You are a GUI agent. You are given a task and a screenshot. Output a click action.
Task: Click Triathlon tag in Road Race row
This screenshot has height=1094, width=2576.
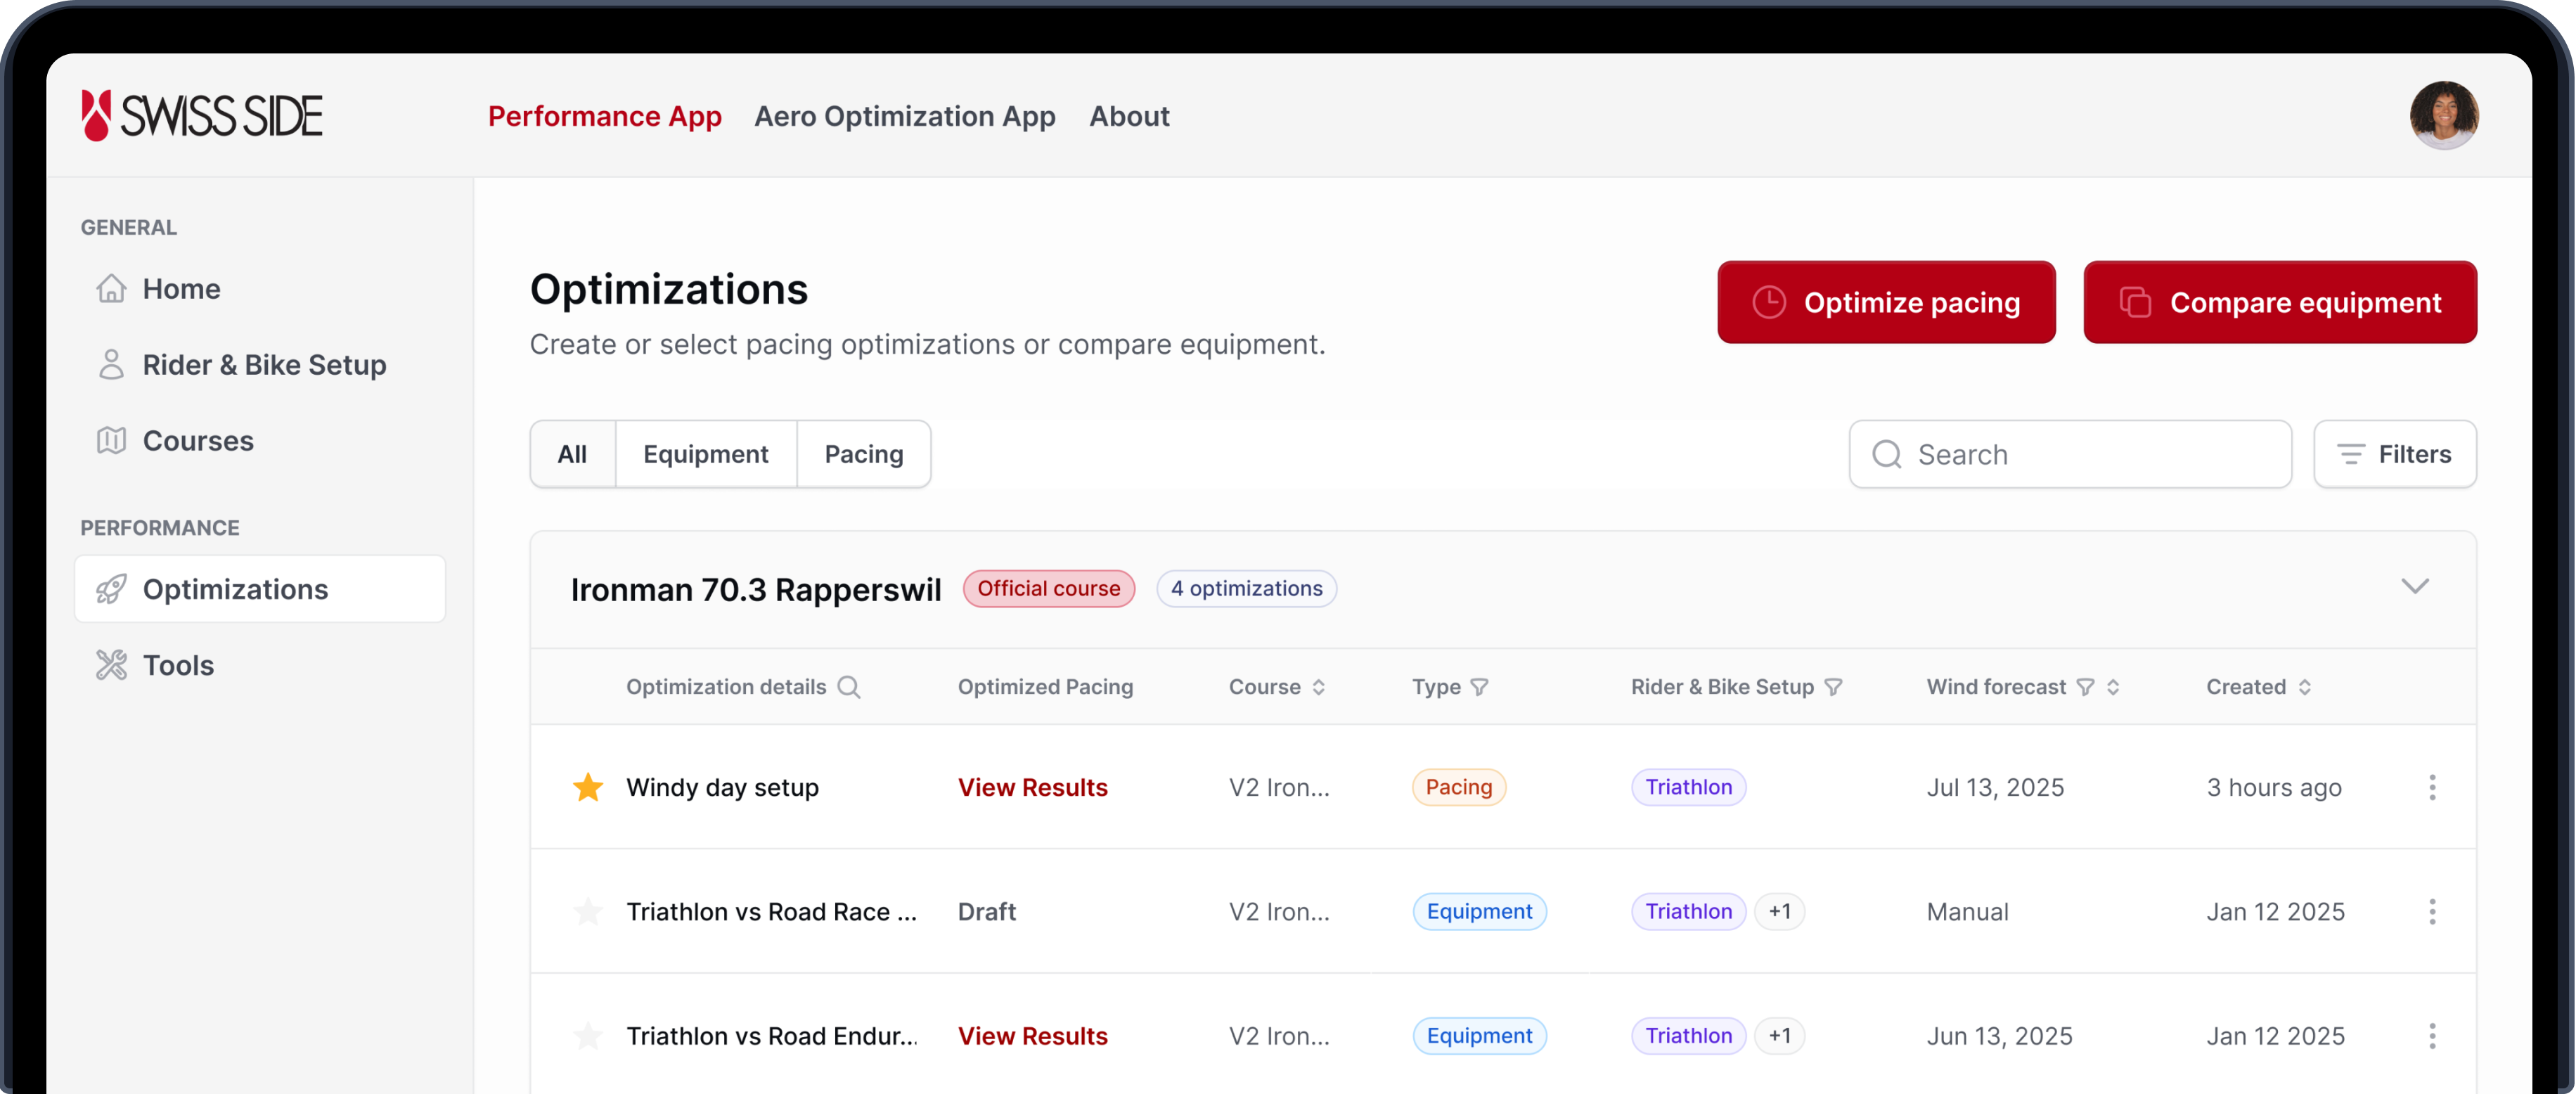[1689, 911]
